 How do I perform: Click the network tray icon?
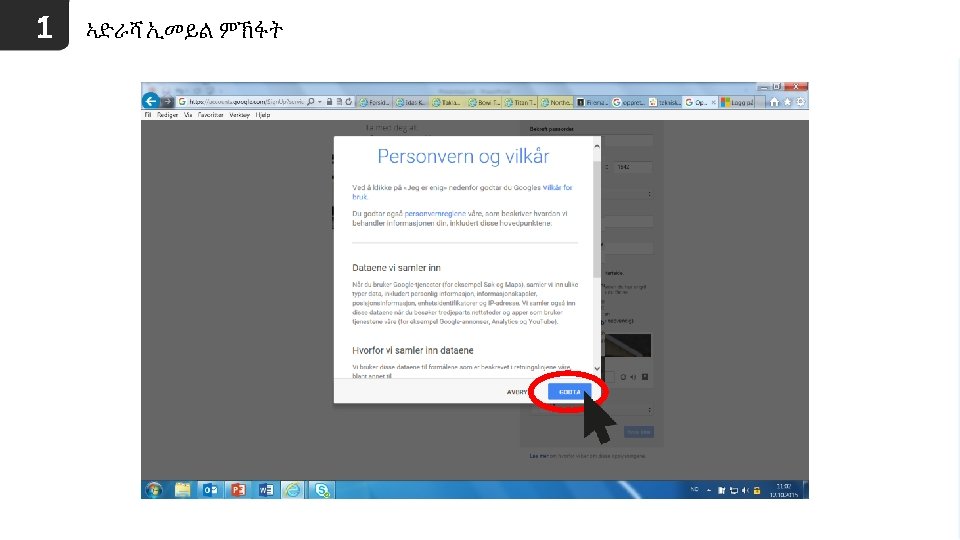tap(733, 490)
